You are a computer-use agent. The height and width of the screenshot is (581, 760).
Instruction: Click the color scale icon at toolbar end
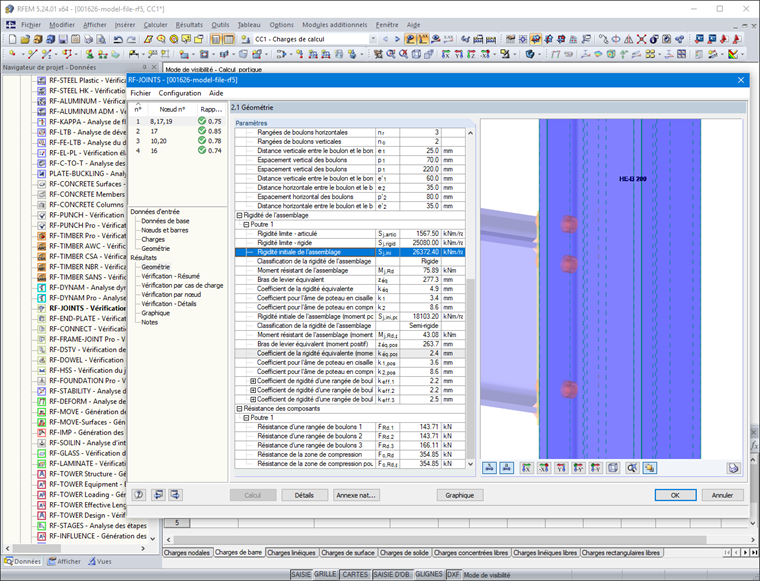(732, 54)
